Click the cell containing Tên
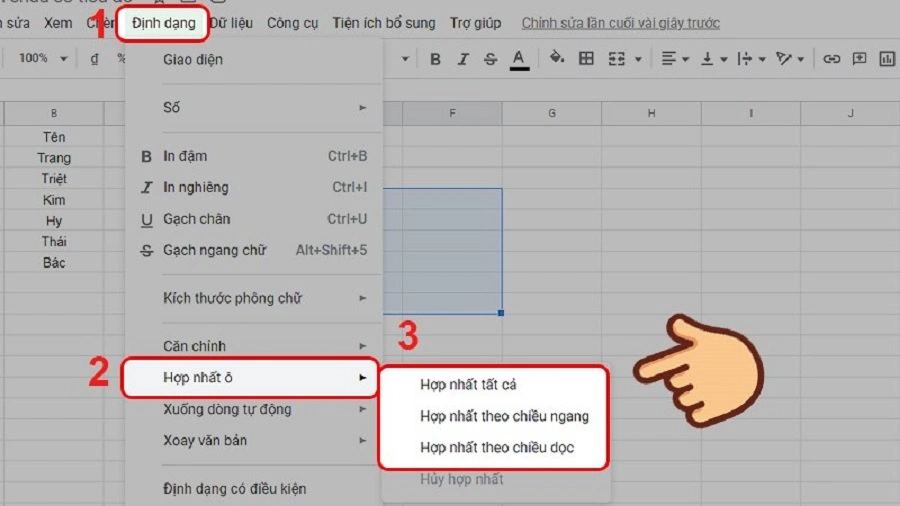Viewport: 900px width, 506px height. pyautogui.click(x=54, y=137)
